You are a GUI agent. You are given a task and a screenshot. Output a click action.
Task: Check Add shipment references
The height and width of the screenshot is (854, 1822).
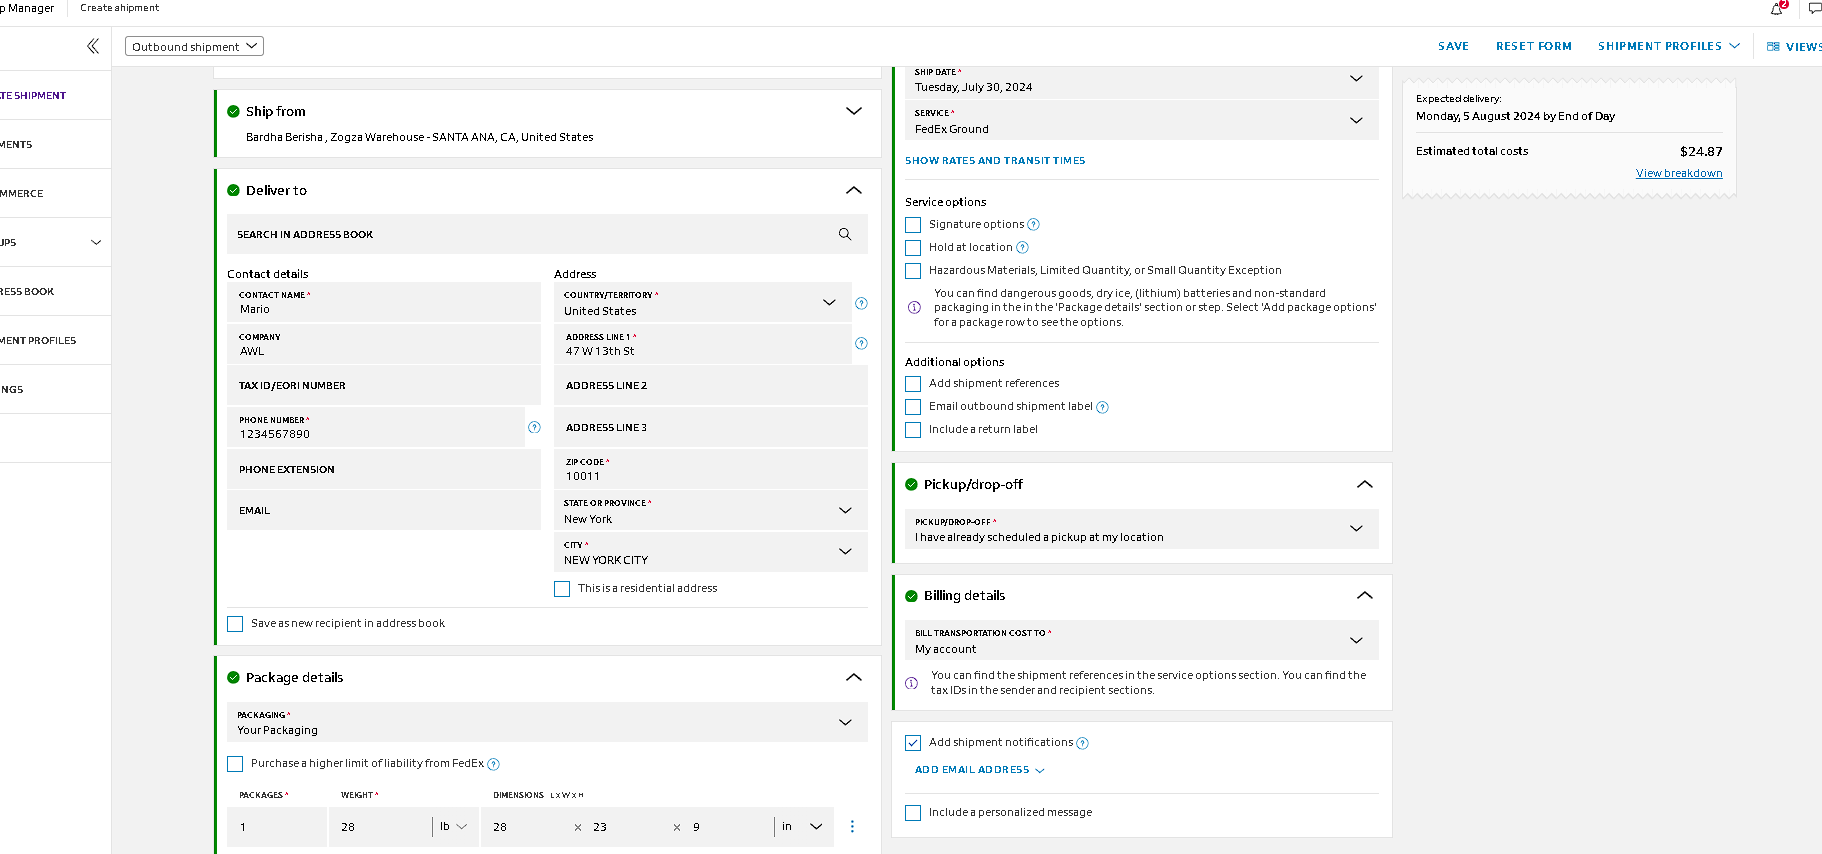point(913,384)
